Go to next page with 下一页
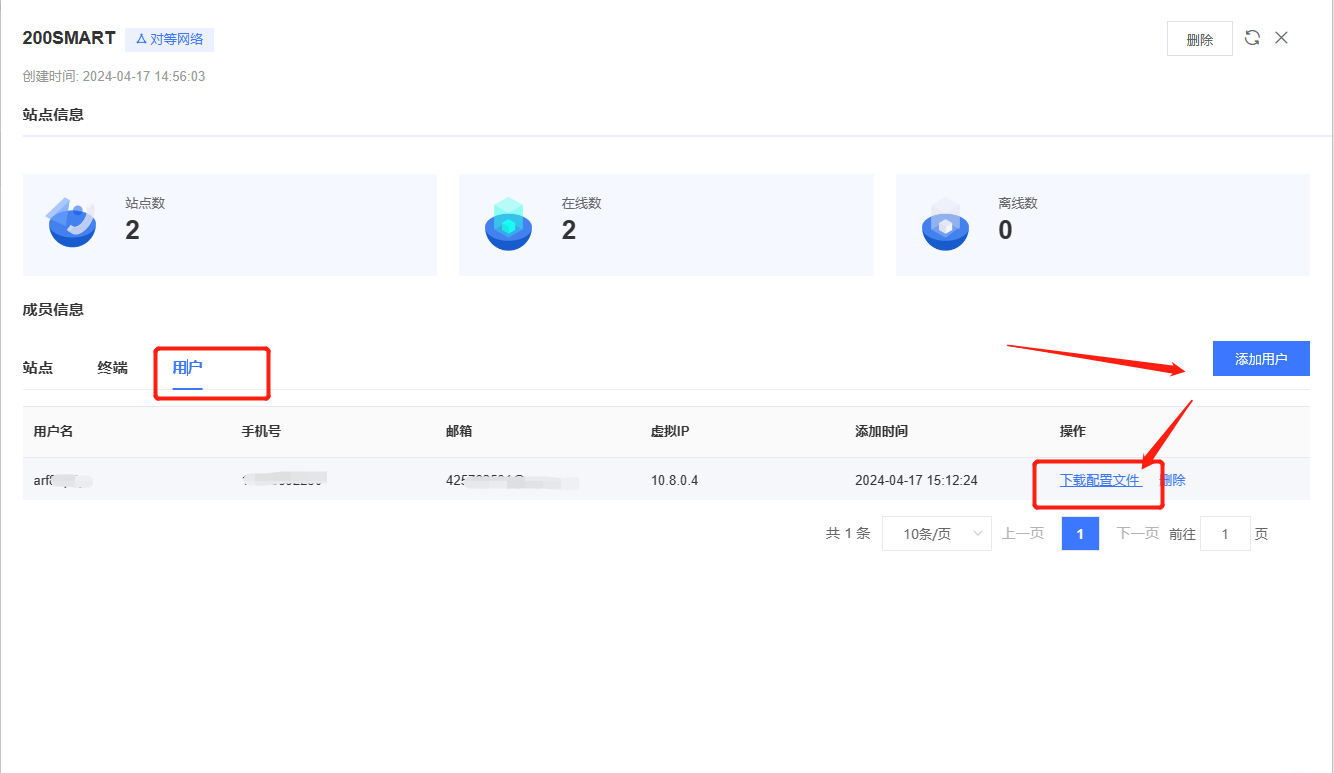This screenshot has height=773, width=1334. point(1137,534)
